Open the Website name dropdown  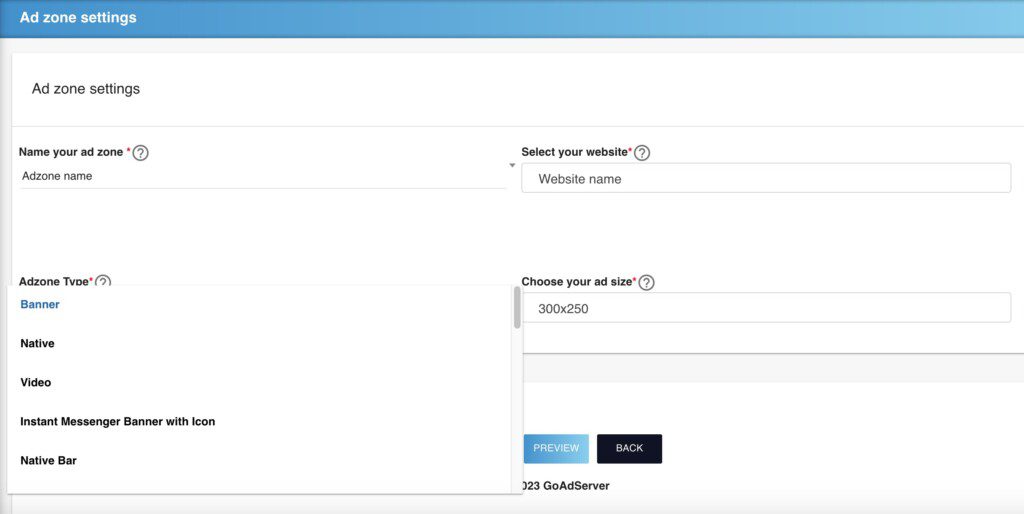click(765, 179)
